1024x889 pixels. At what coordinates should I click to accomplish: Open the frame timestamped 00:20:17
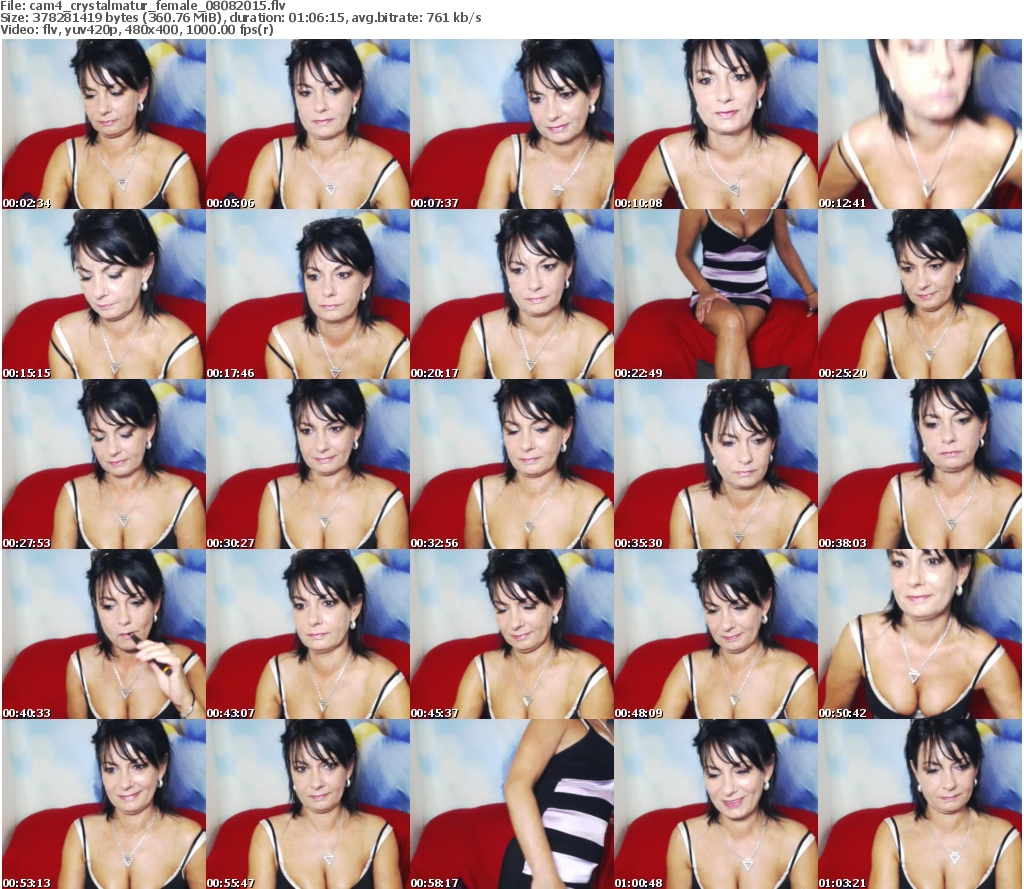(512, 294)
